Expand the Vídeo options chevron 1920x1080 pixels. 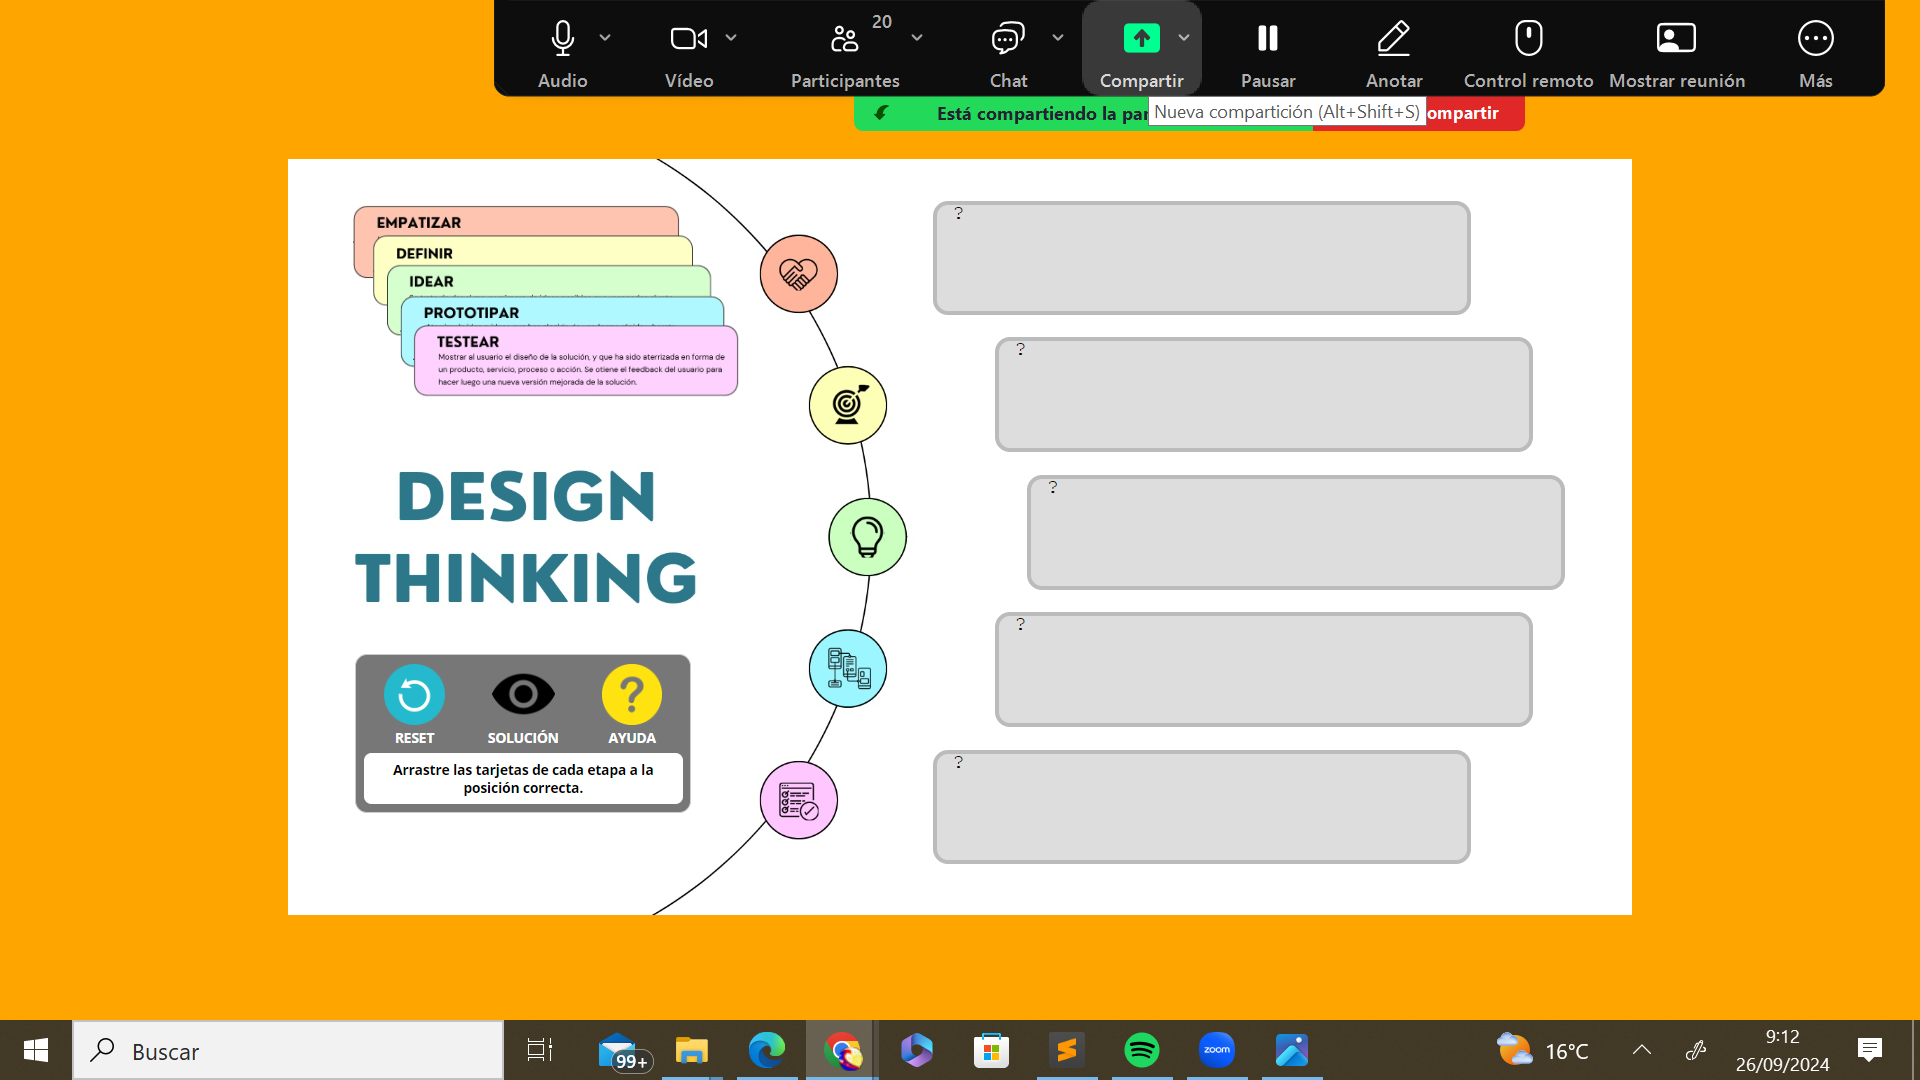731,38
